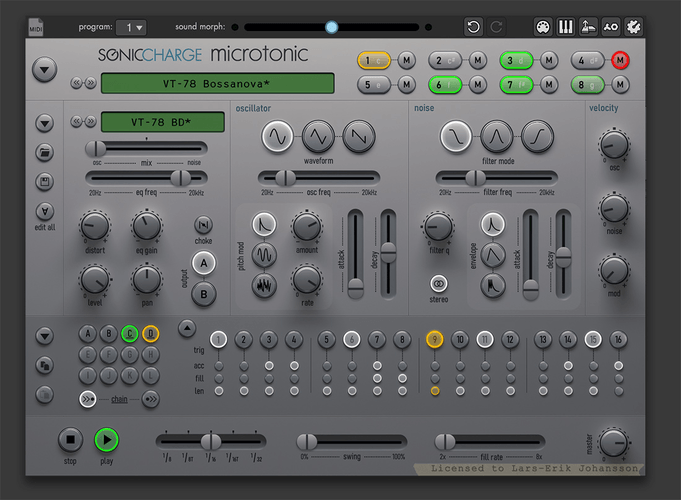The height and width of the screenshot is (500, 681).
Task: Select pattern D
Action: [151, 334]
